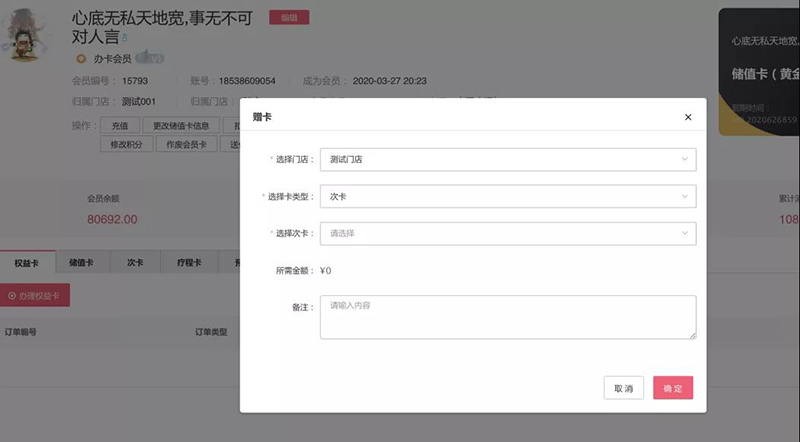Open the 选择门店 dropdown
This screenshot has width=800, height=442.
point(507,159)
